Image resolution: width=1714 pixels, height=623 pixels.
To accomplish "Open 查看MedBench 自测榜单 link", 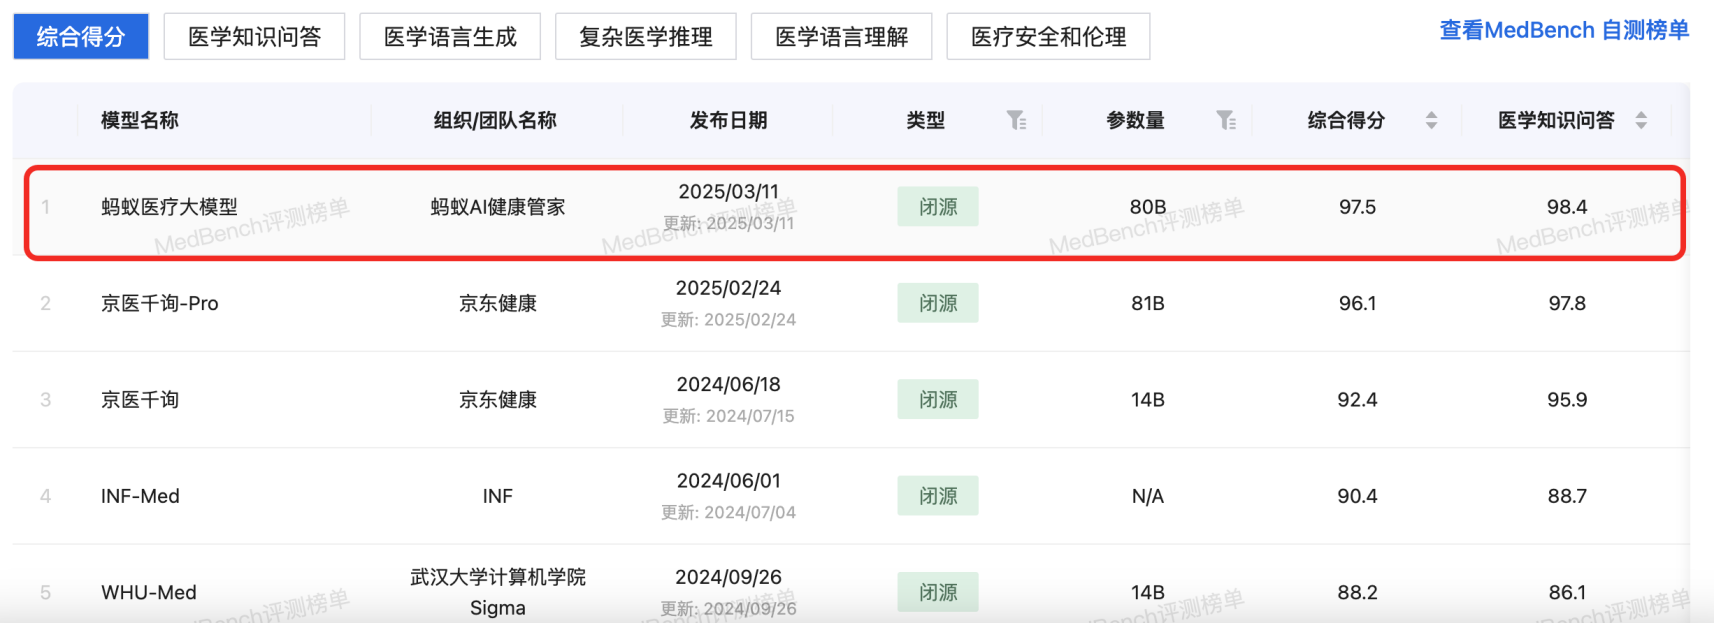I will (1564, 30).
